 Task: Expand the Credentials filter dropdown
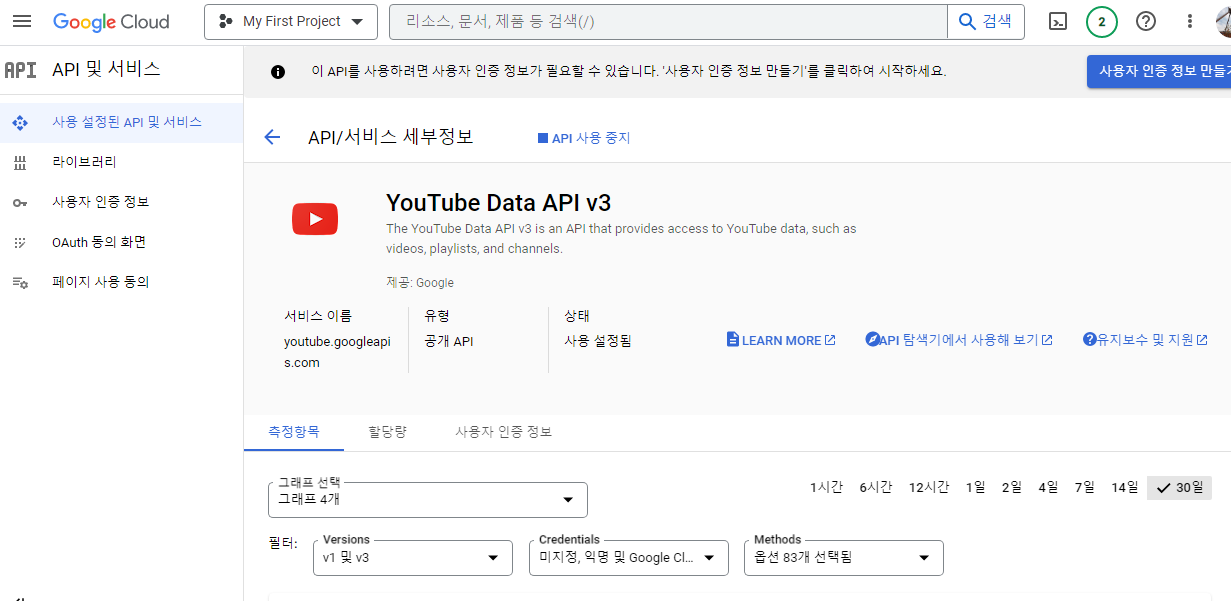click(628, 557)
